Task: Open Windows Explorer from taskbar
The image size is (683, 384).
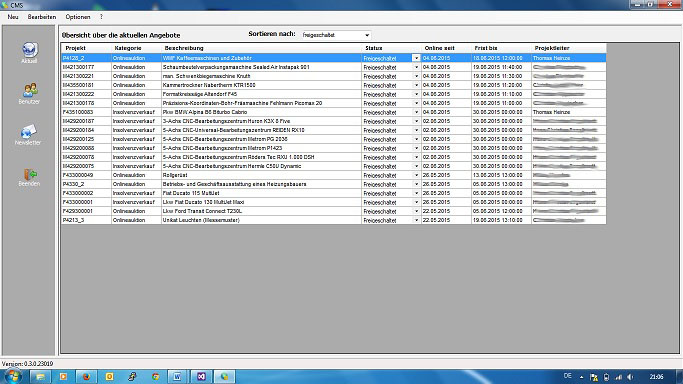Action: coord(40,377)
